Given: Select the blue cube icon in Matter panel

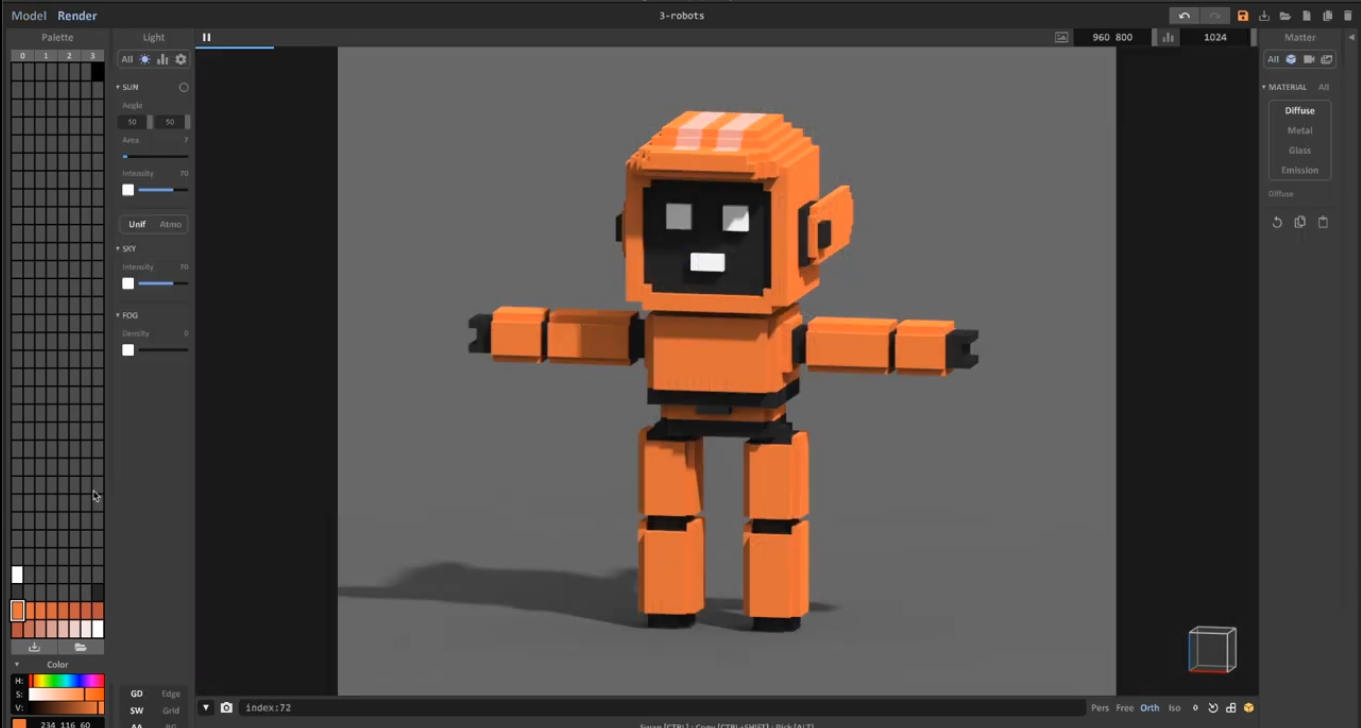Looking at the screenshot, I should [x=1291, y=59].
